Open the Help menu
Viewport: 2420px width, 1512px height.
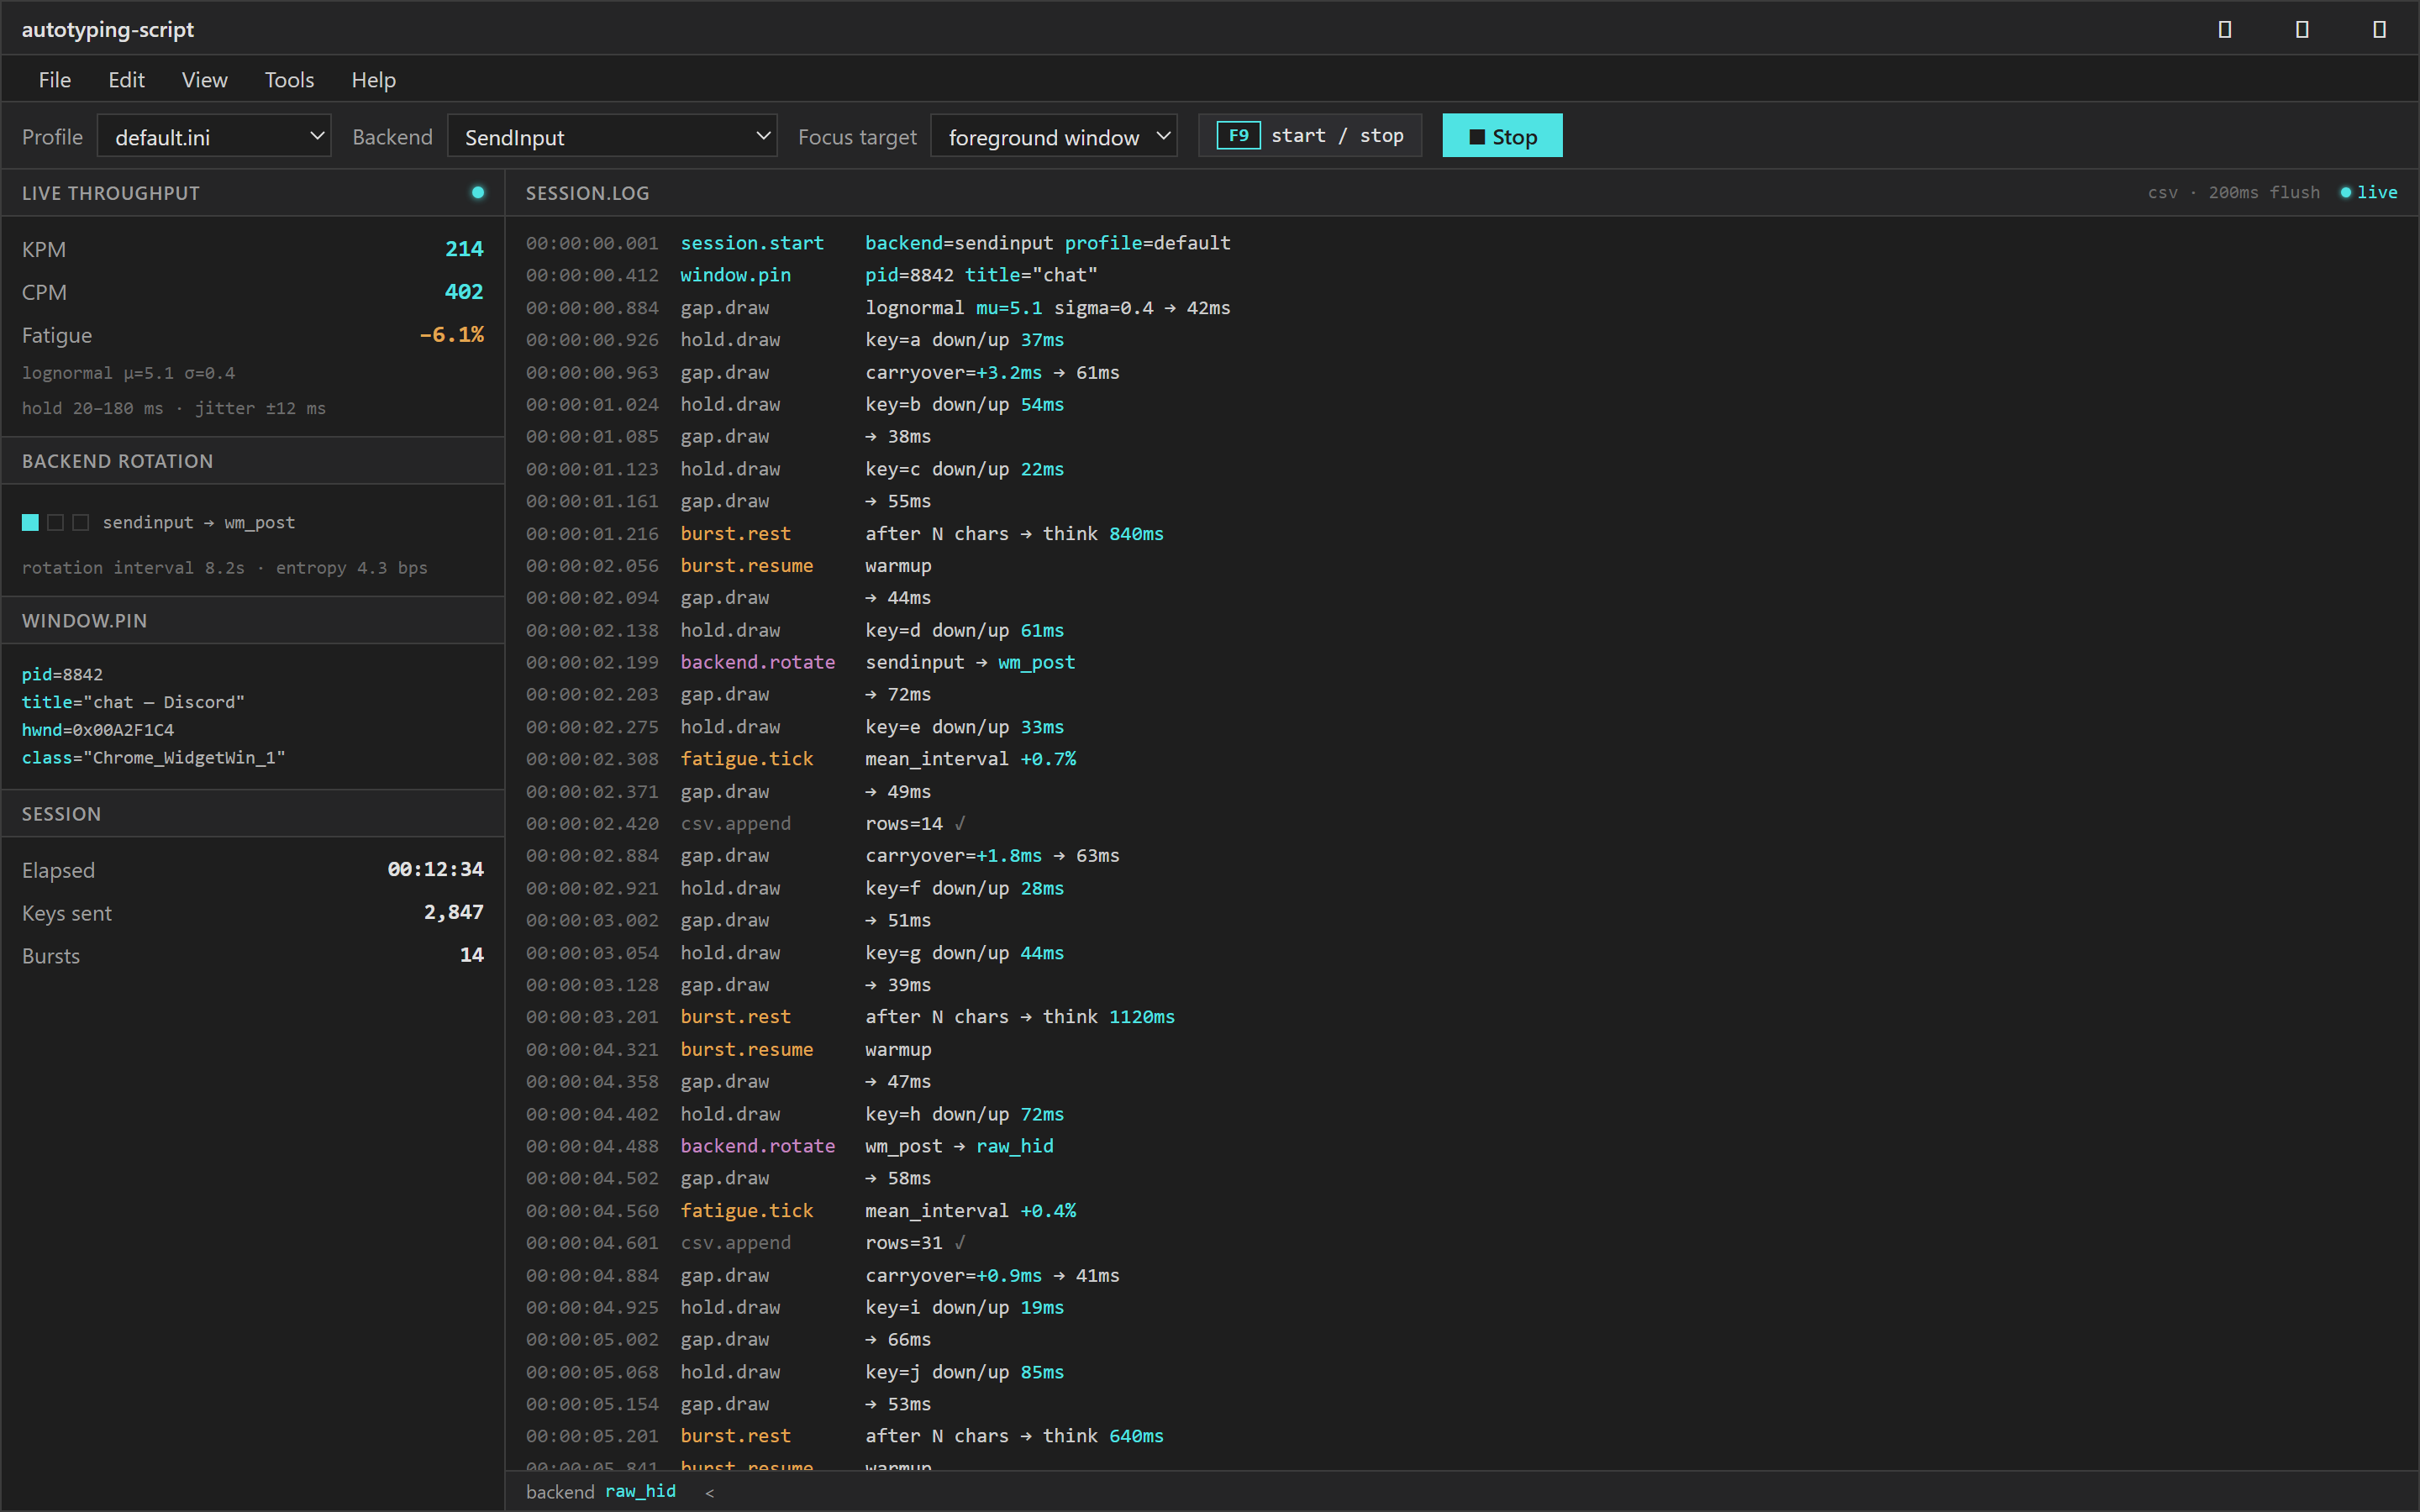coord(373,80)
